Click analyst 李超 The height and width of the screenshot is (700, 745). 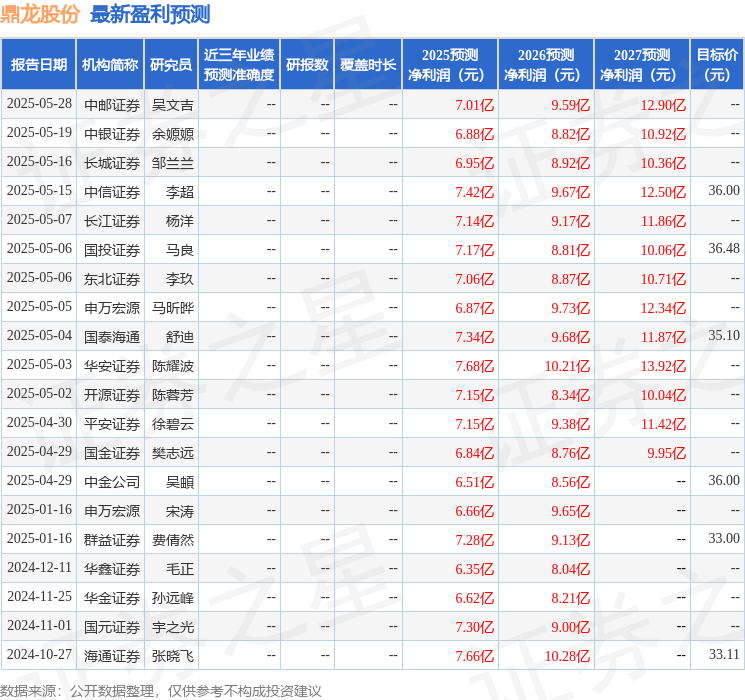(180, 192)
